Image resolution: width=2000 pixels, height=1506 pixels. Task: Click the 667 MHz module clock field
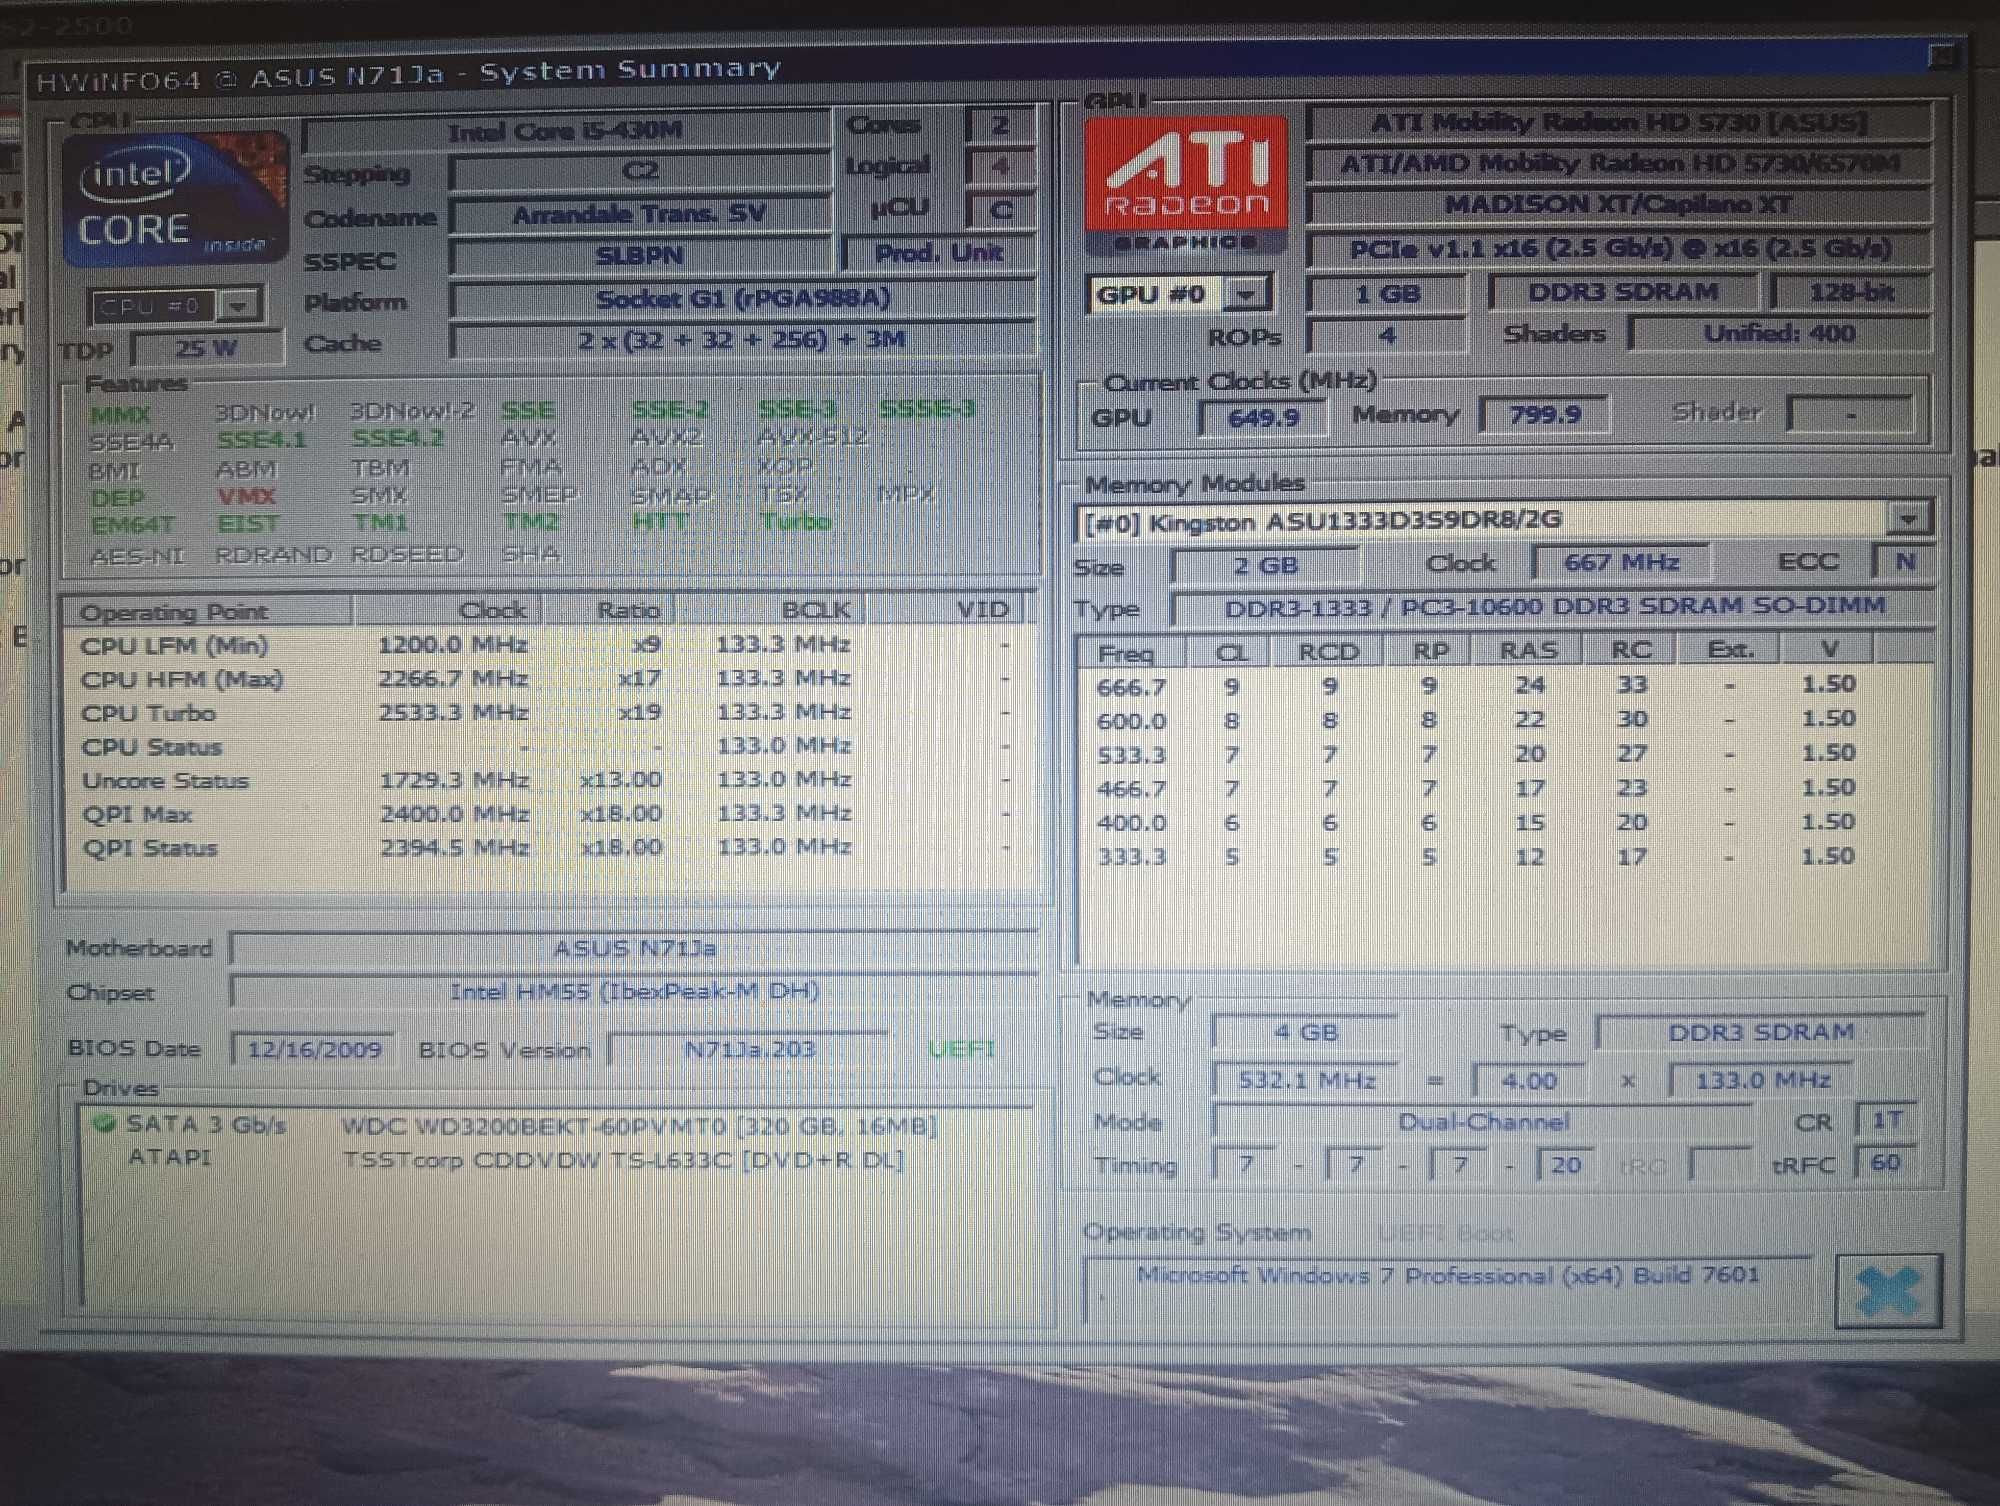(1621, 562)
